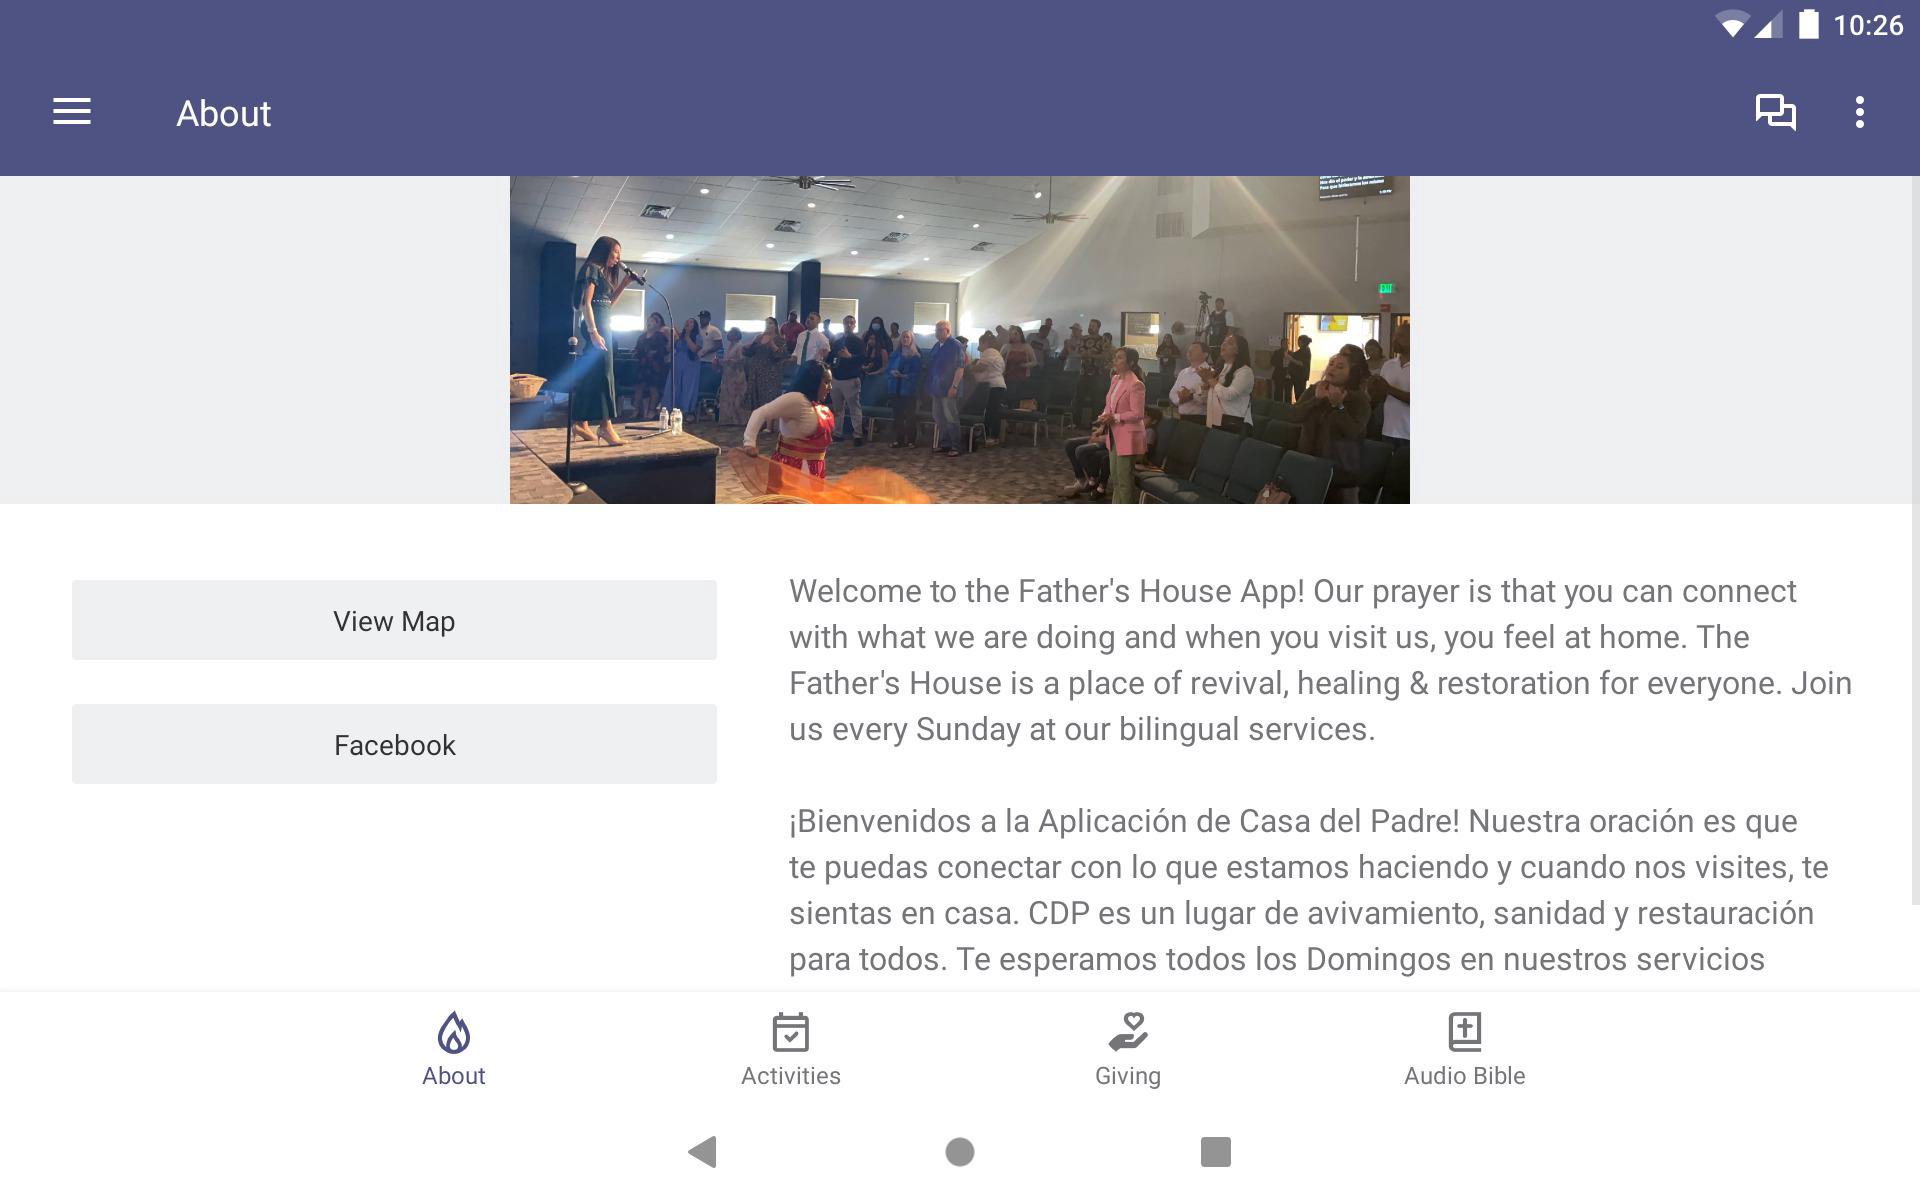
Task: Switch to the Activities tab label
Action: coord(790,1076)
